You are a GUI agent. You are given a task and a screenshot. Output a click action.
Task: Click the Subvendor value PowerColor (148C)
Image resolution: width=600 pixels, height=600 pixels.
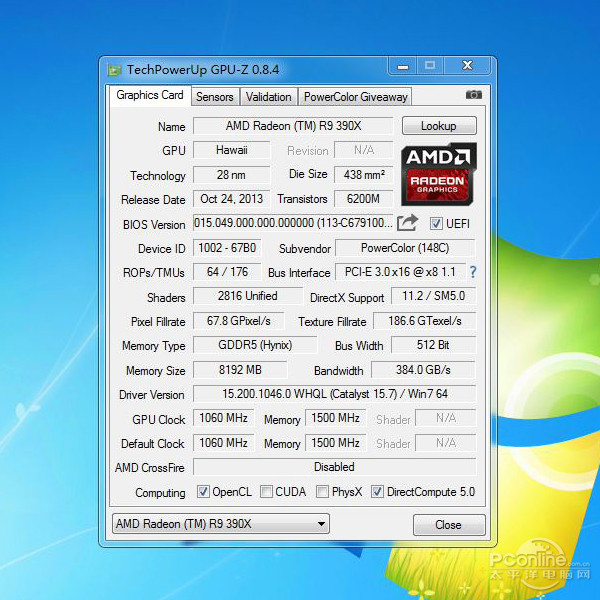coord(405,248)
